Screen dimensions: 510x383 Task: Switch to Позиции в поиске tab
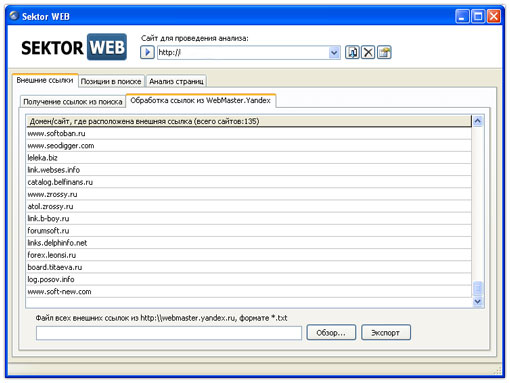[111, 81]
